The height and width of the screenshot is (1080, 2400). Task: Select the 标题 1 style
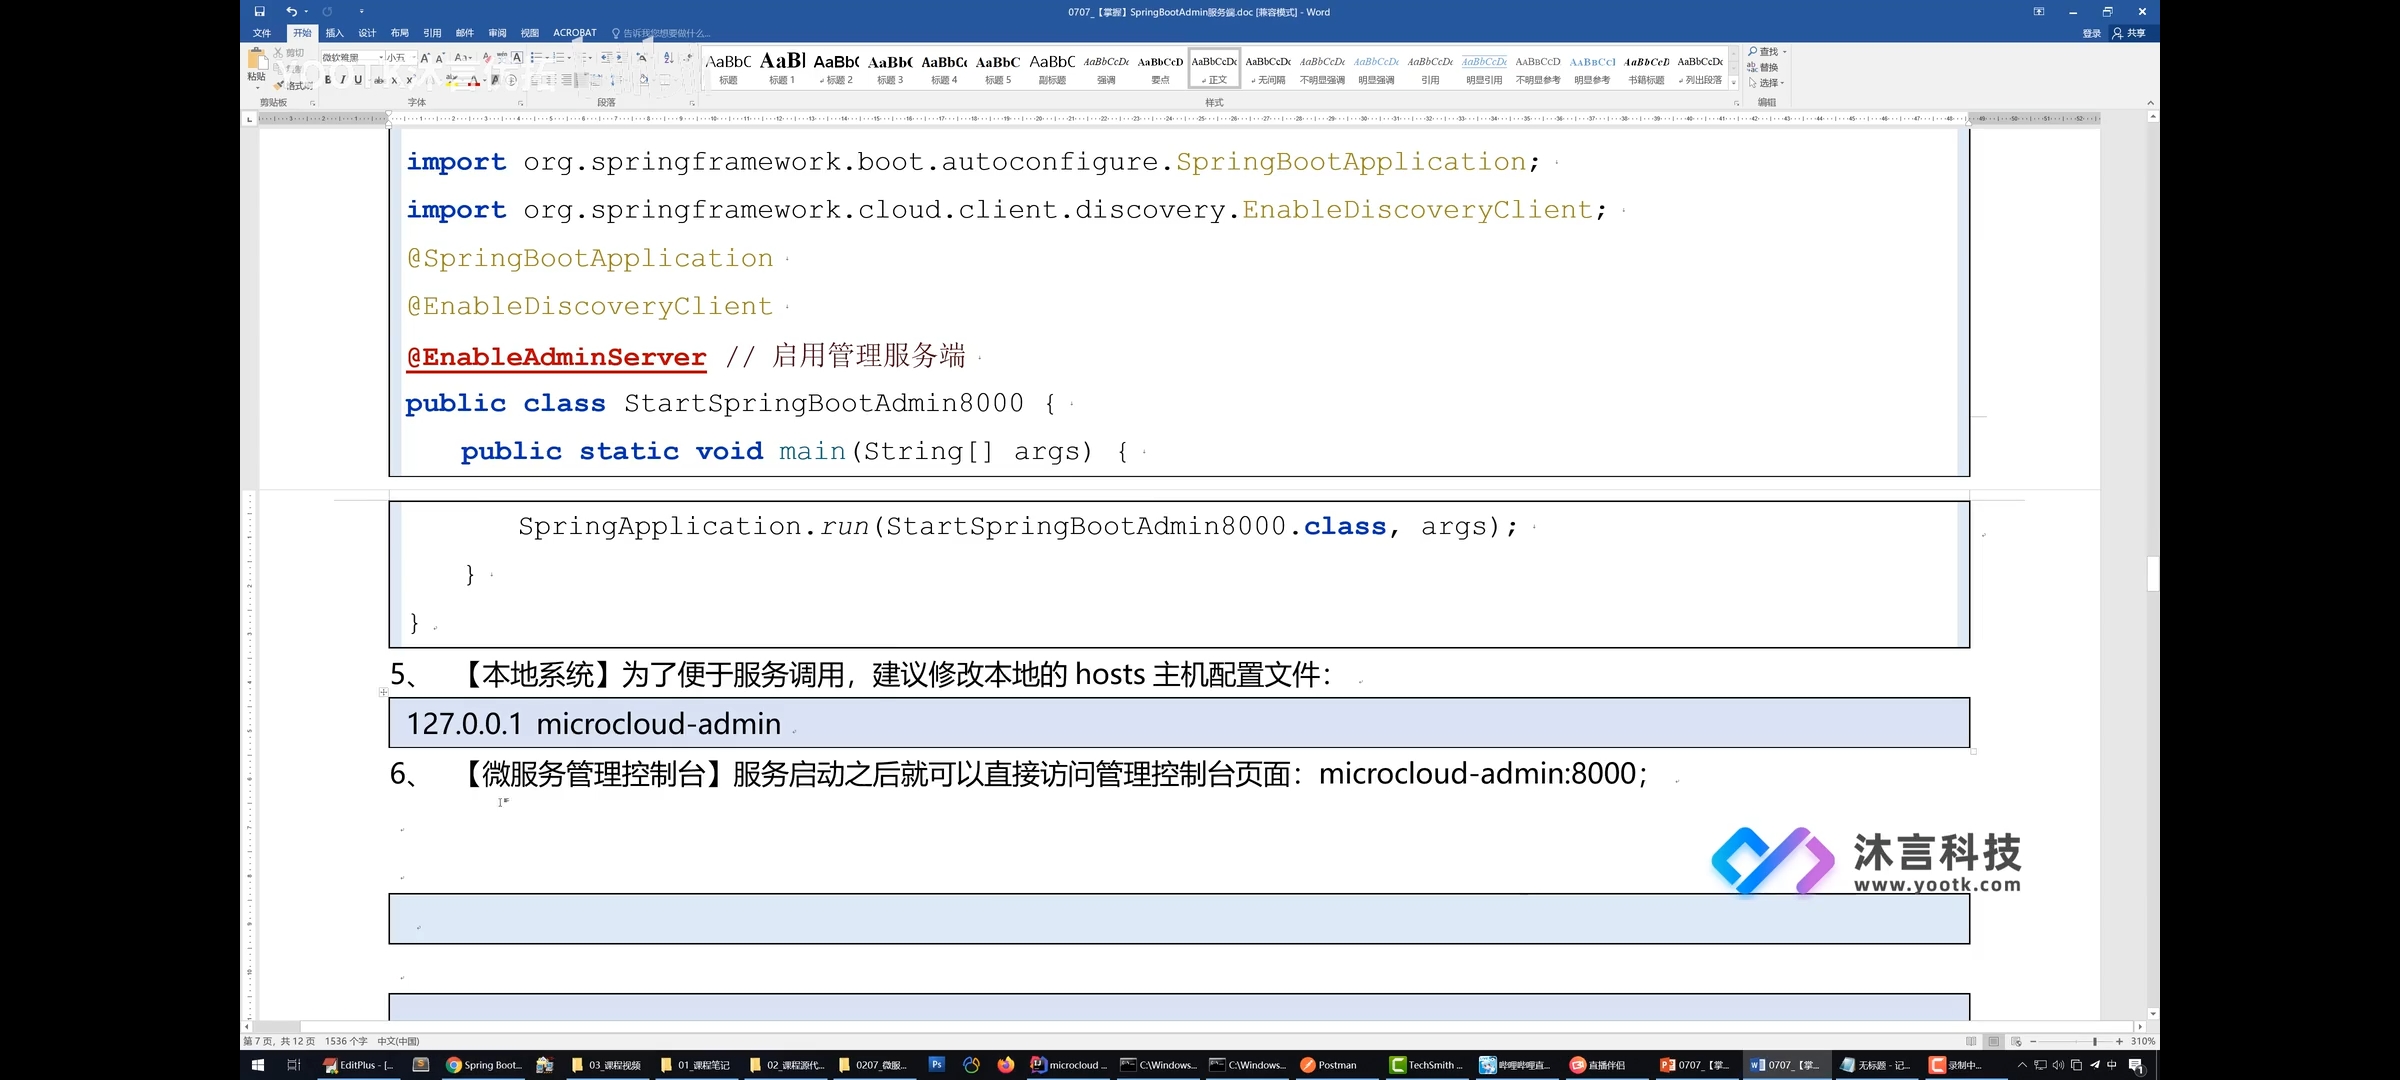pos(782,68)
